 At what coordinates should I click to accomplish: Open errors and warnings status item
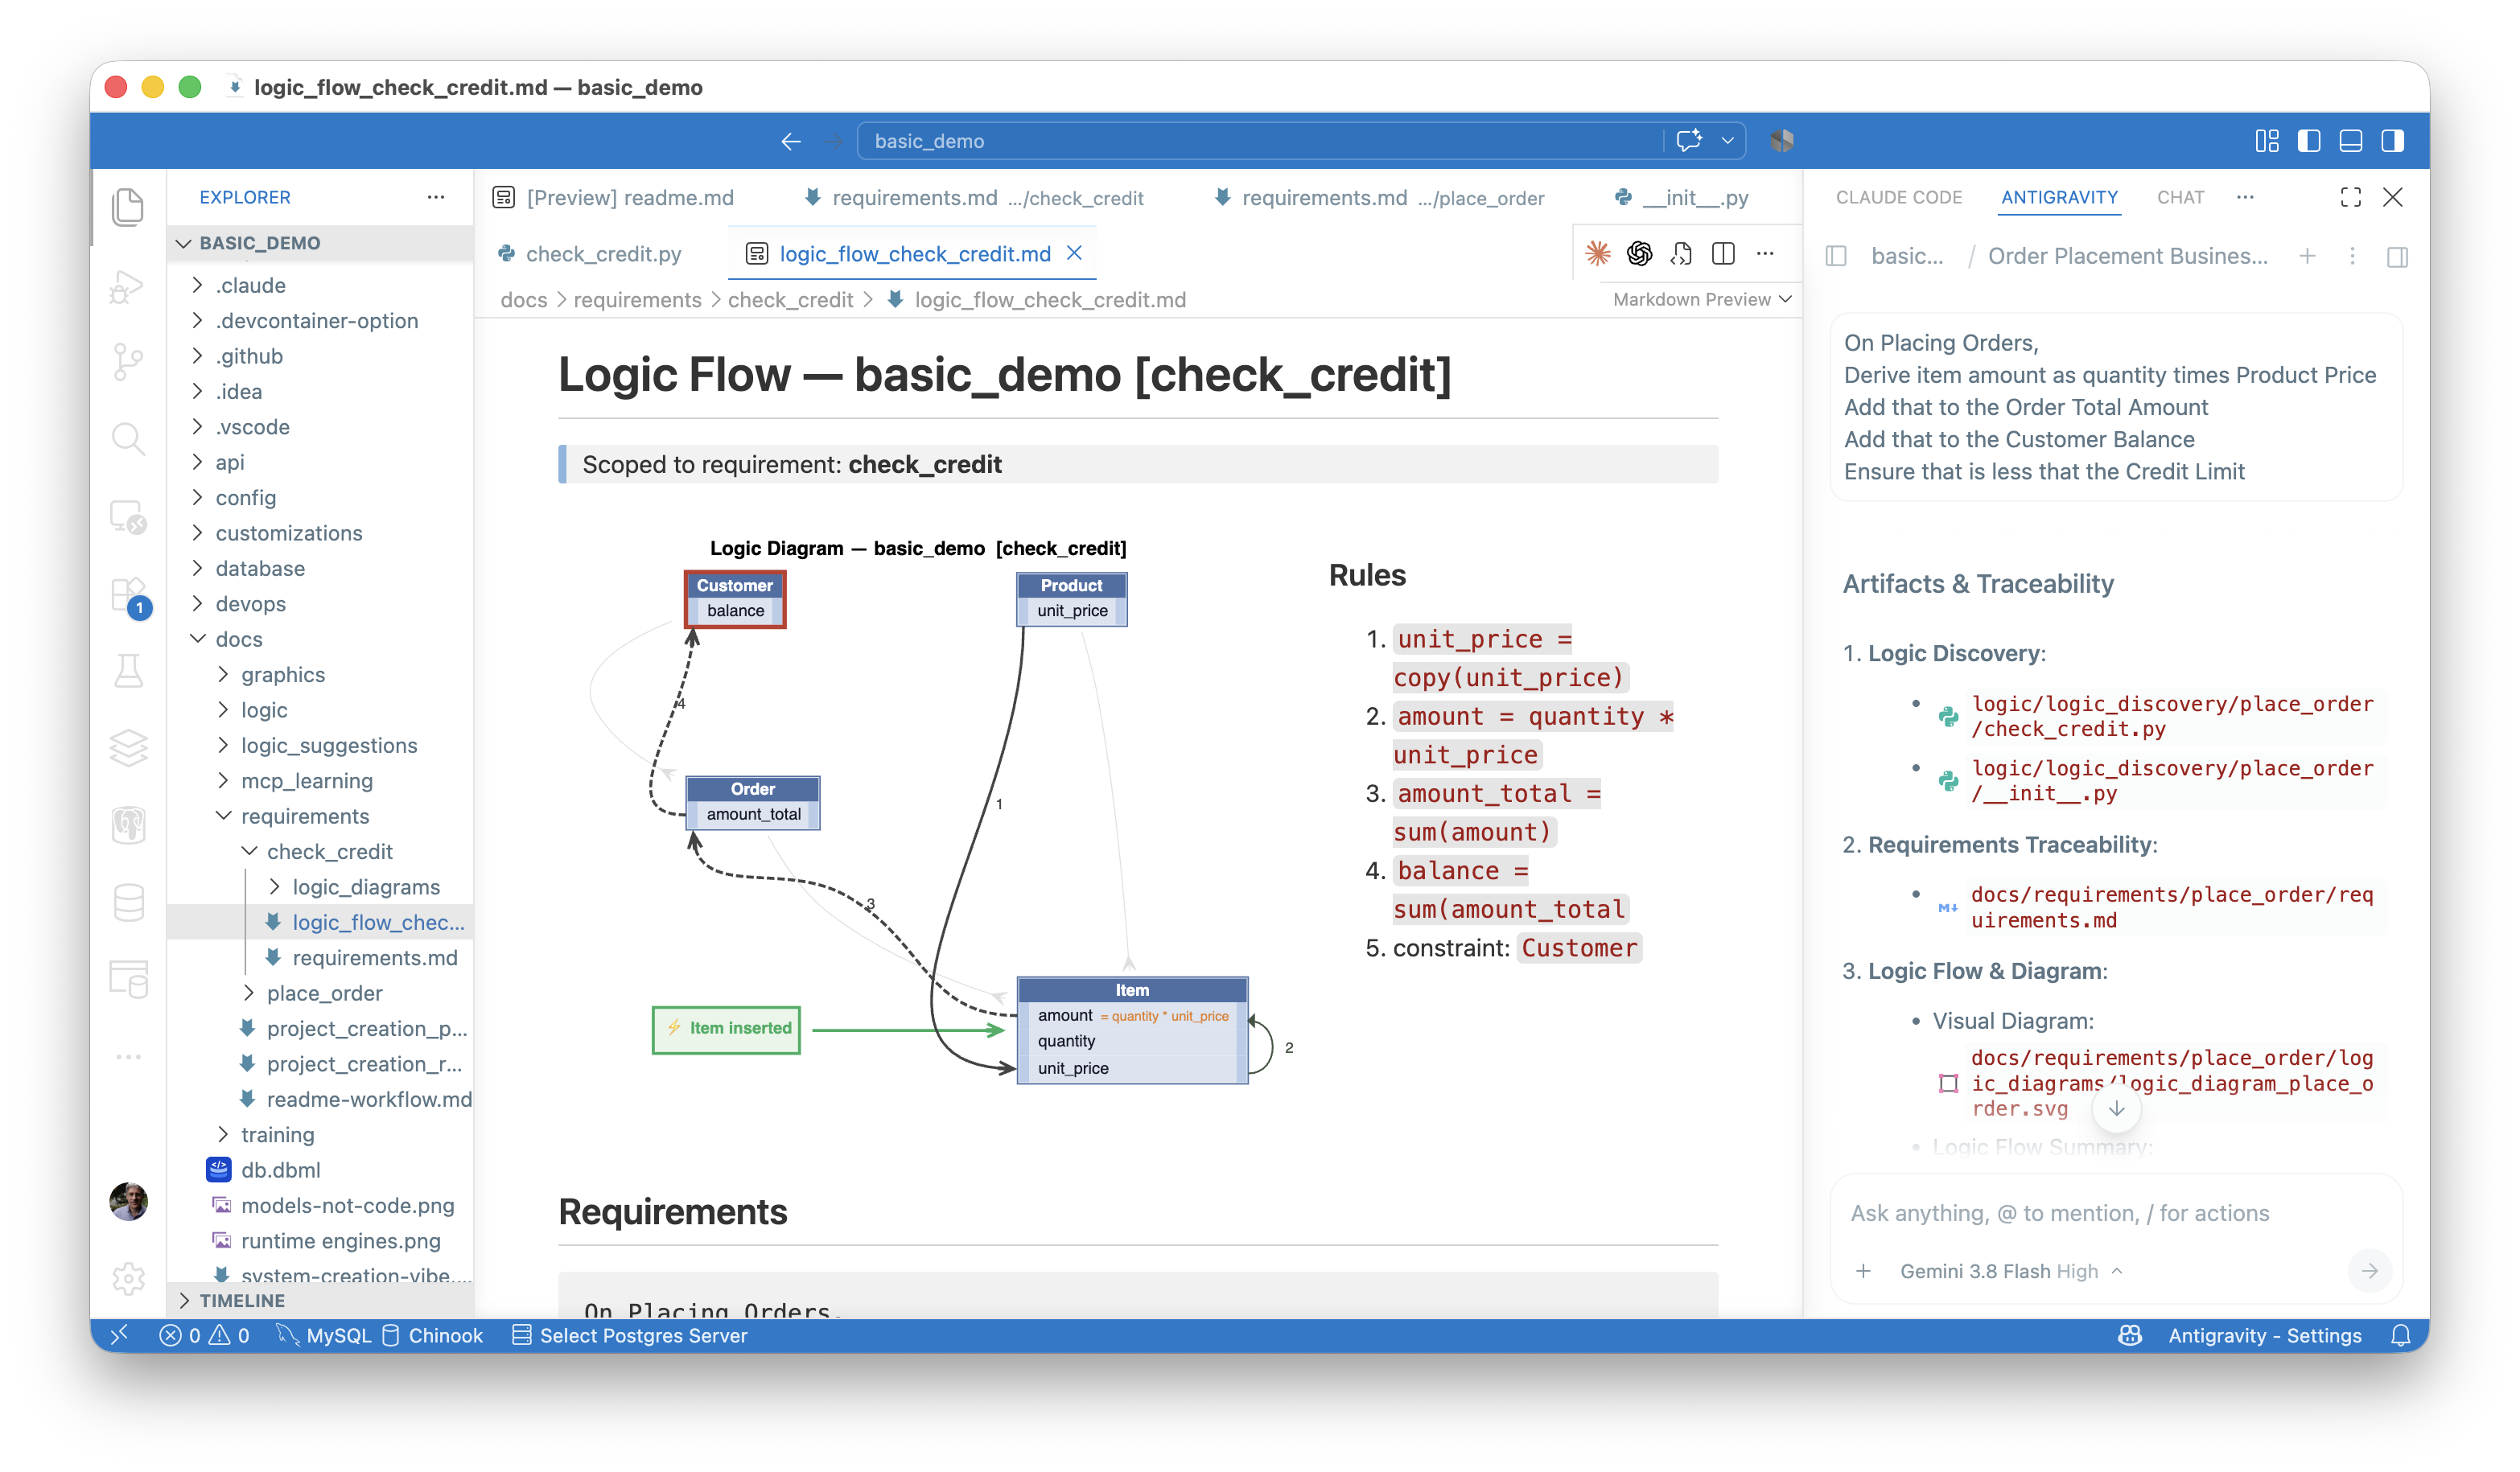click(204, 1336)
